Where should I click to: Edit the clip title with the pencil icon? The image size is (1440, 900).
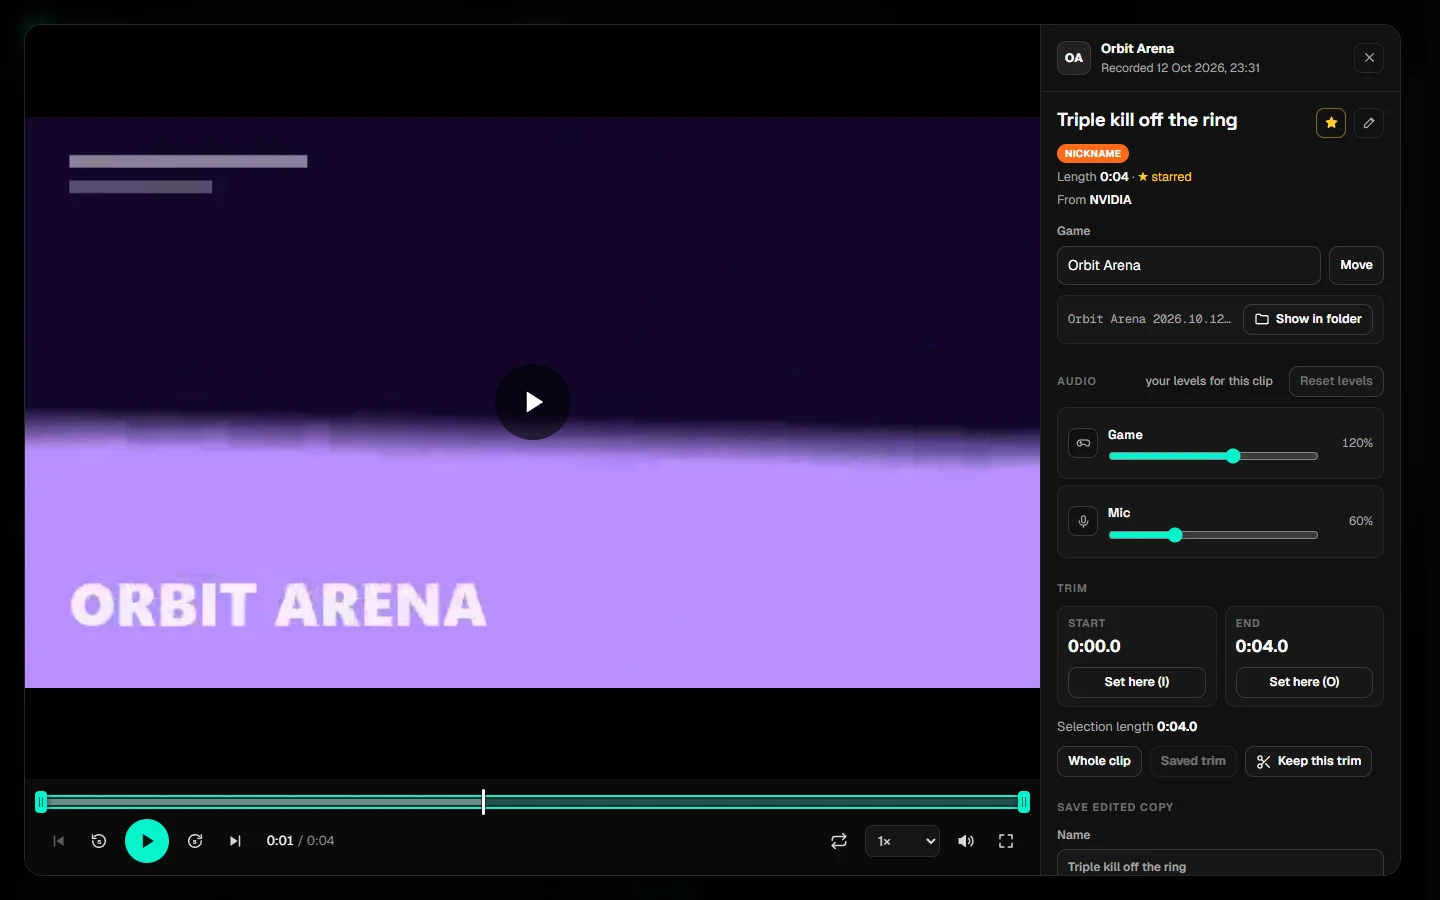pos(1369,123)
